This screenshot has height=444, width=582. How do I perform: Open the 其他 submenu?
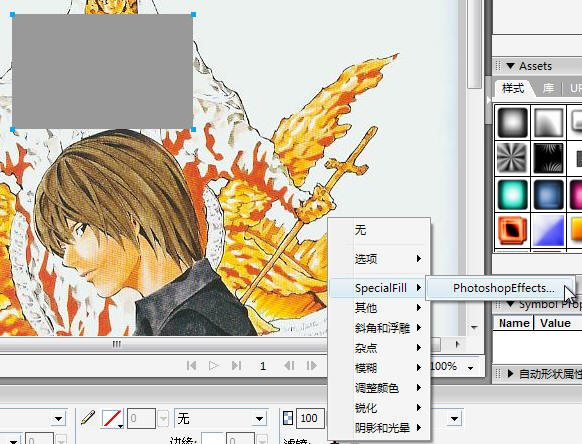click(379, 308)
